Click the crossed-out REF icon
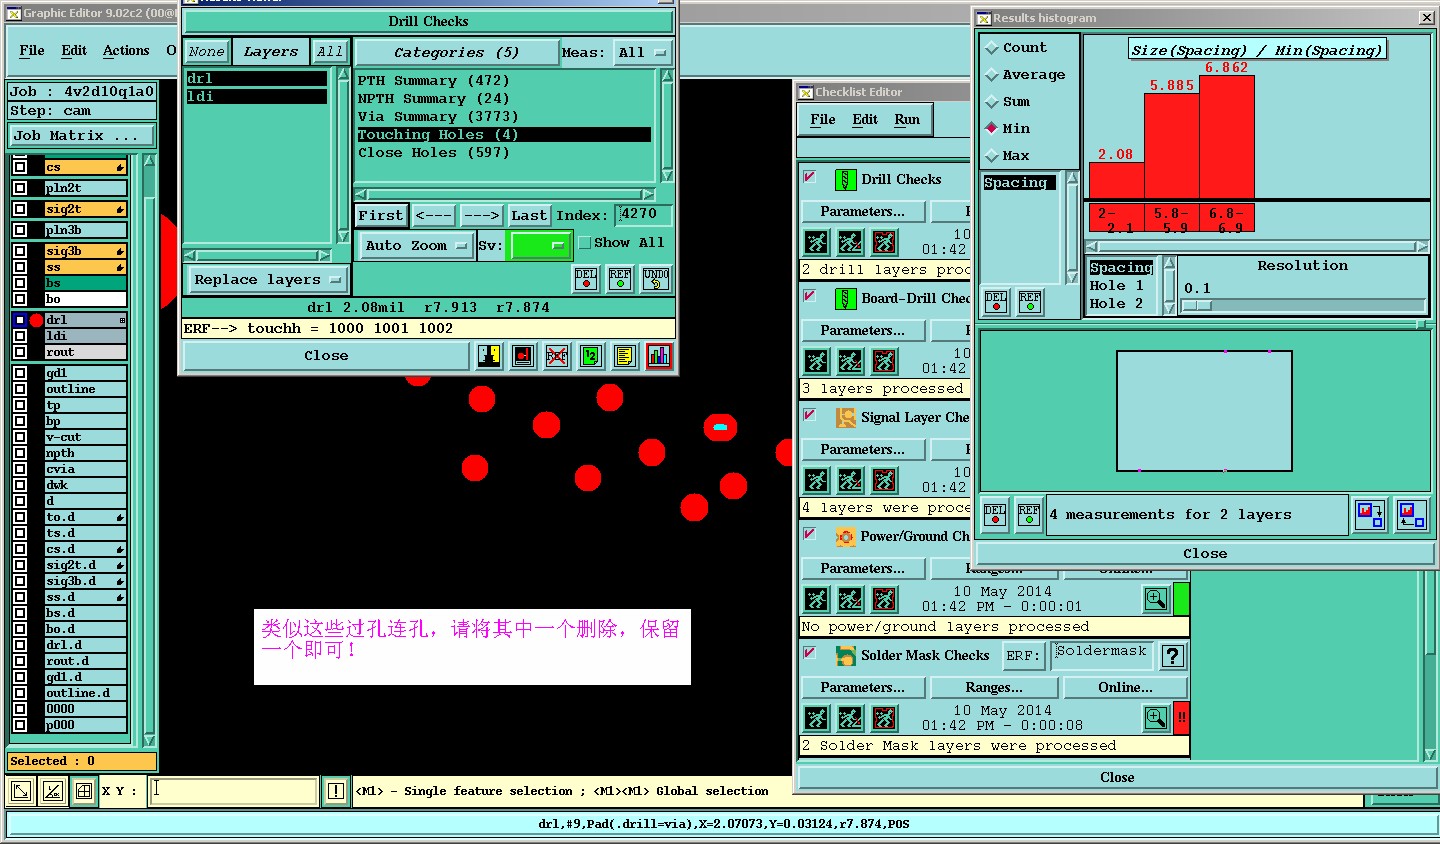 [x=557, y=356]
